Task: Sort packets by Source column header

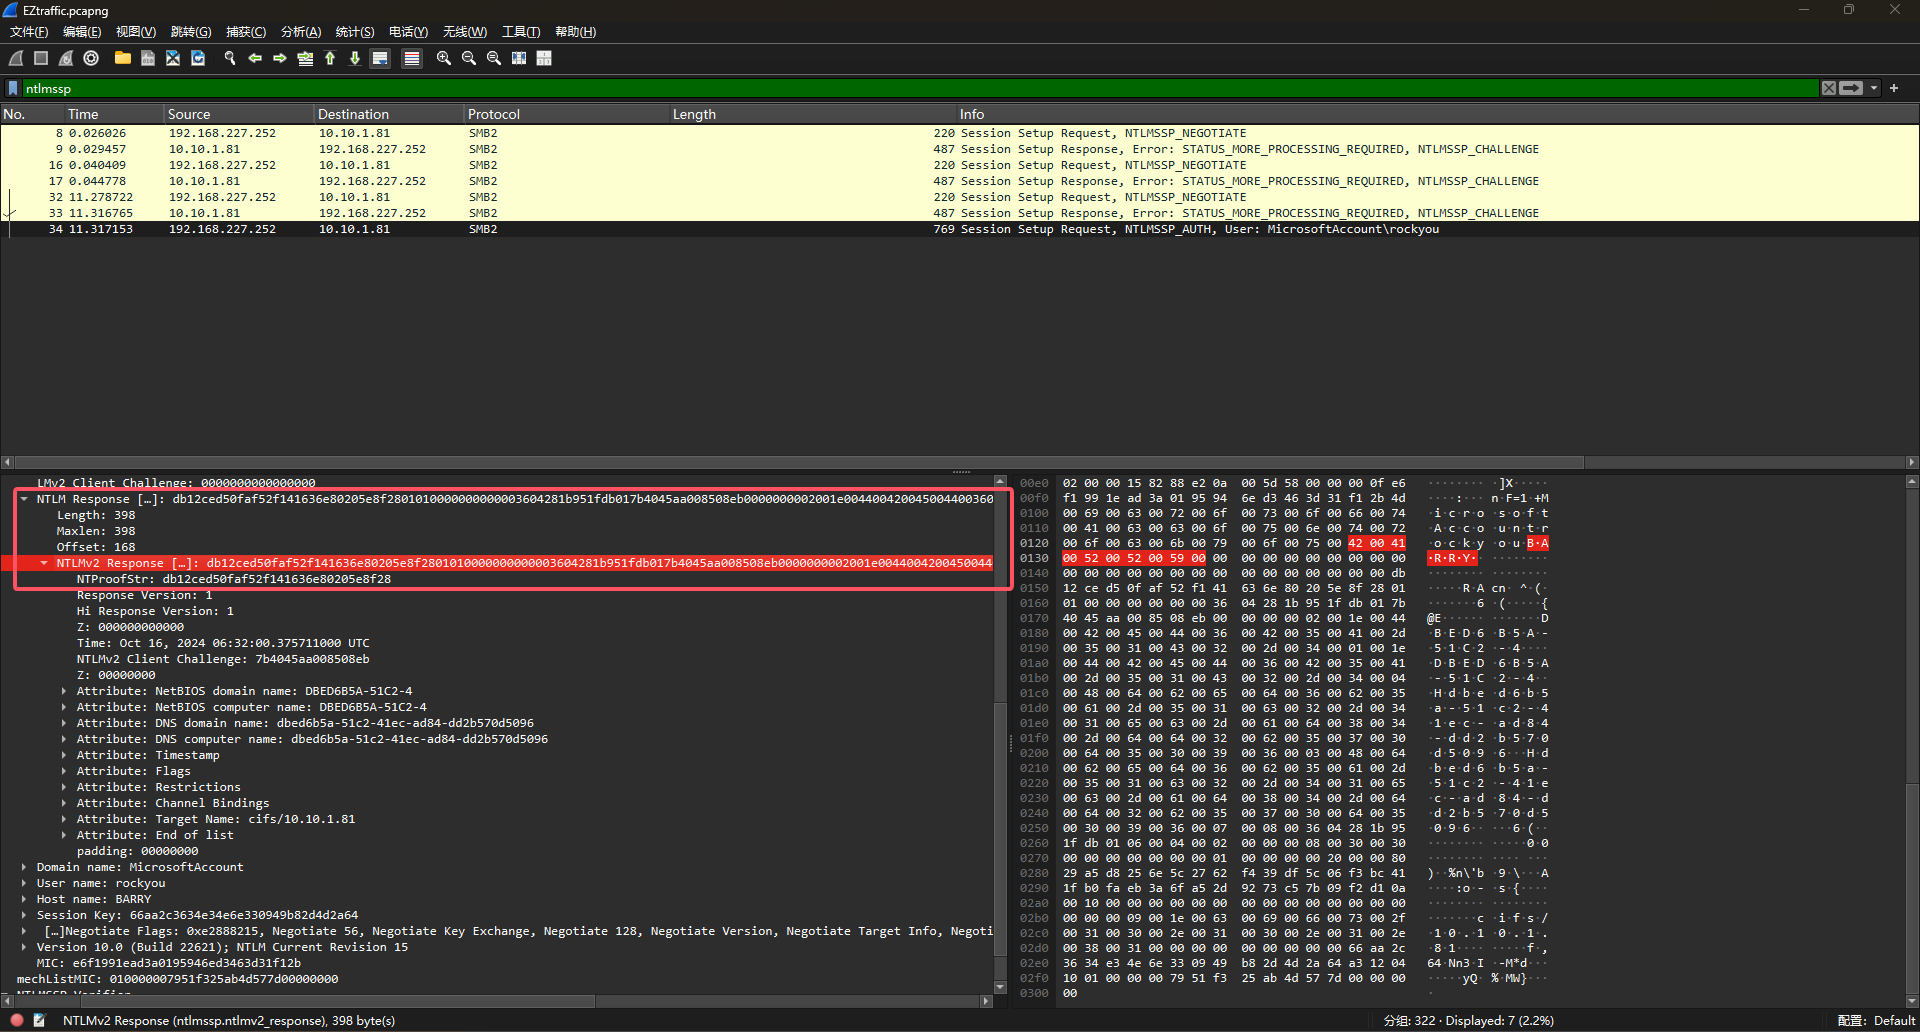Action: (x=238, y=114)
